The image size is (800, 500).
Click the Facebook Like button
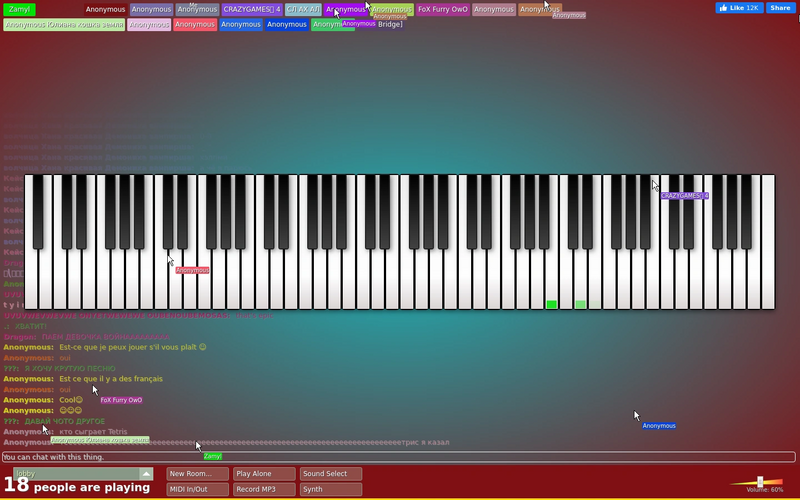click(739, 8)
